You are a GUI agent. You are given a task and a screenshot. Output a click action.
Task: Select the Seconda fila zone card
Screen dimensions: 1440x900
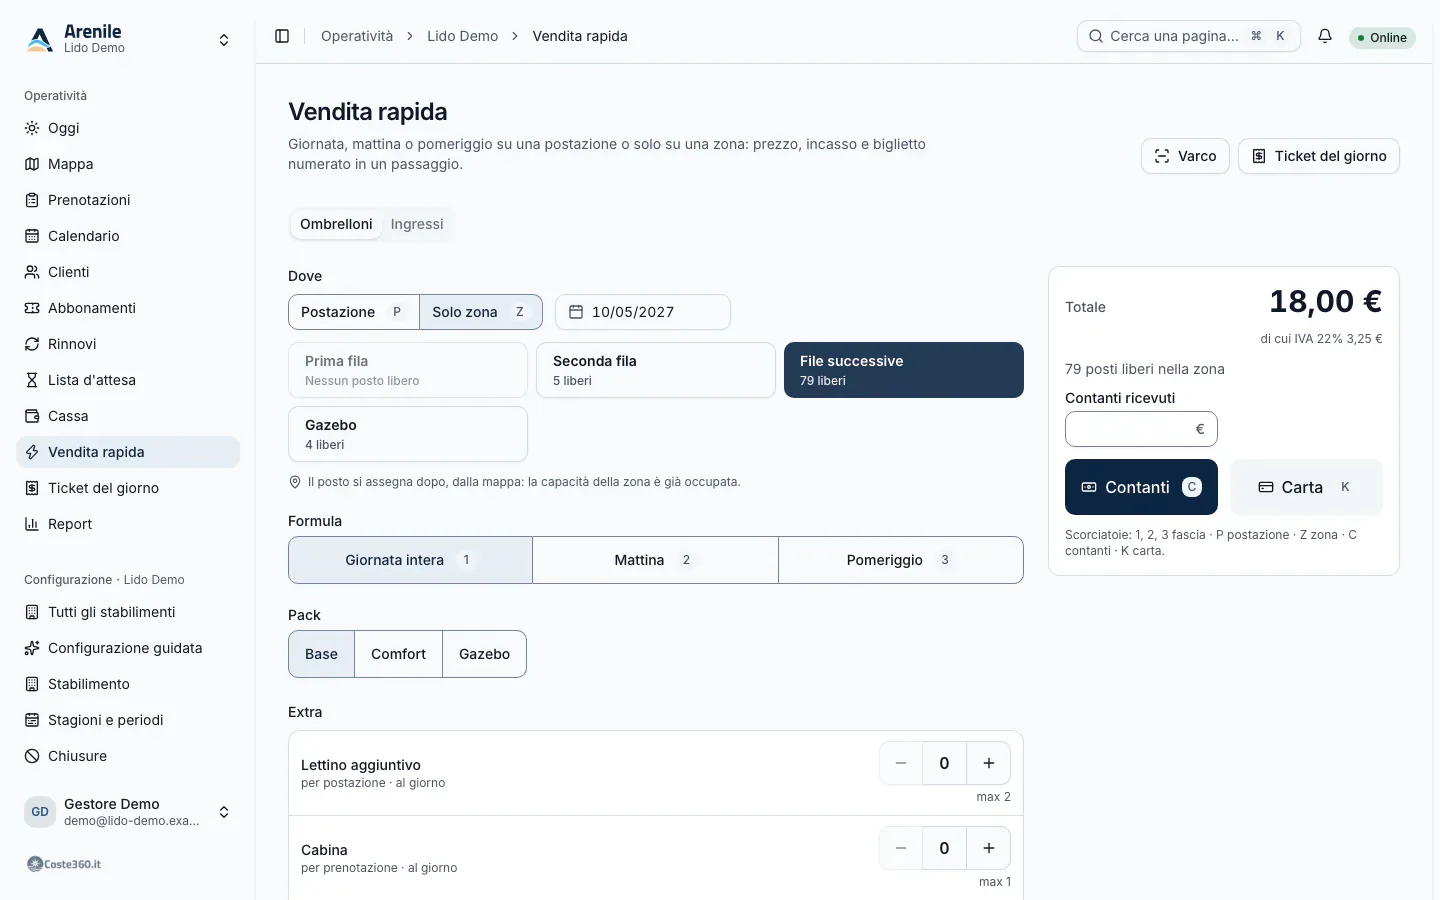click(x=656, y=370)
